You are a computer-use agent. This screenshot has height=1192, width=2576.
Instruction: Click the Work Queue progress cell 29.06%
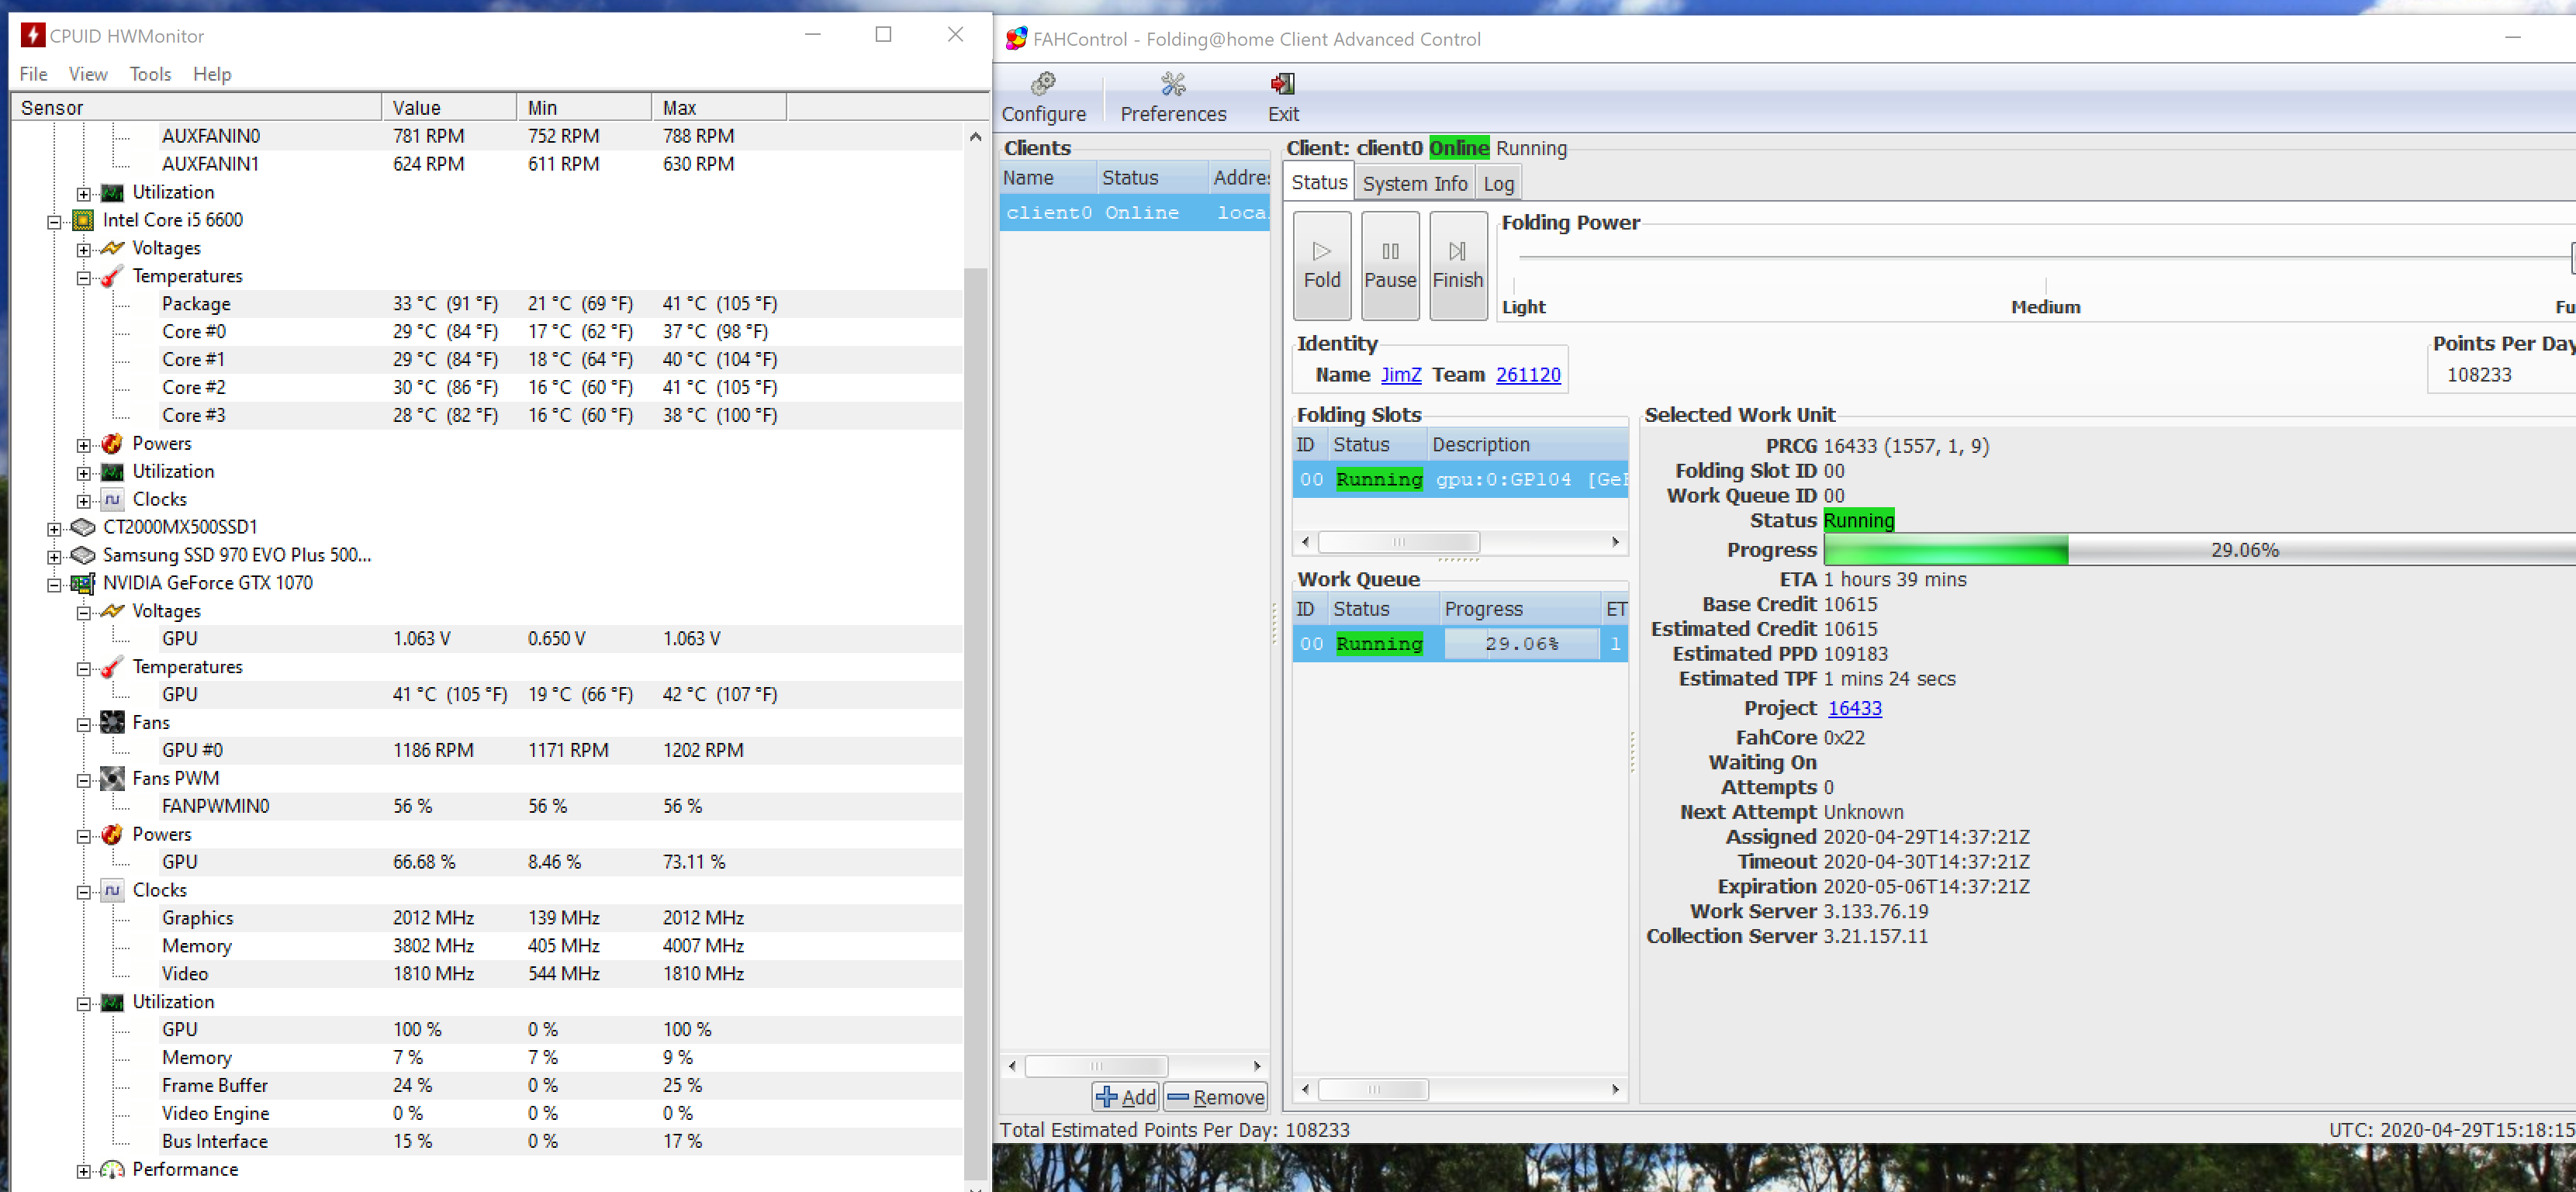pos(1520,644)
